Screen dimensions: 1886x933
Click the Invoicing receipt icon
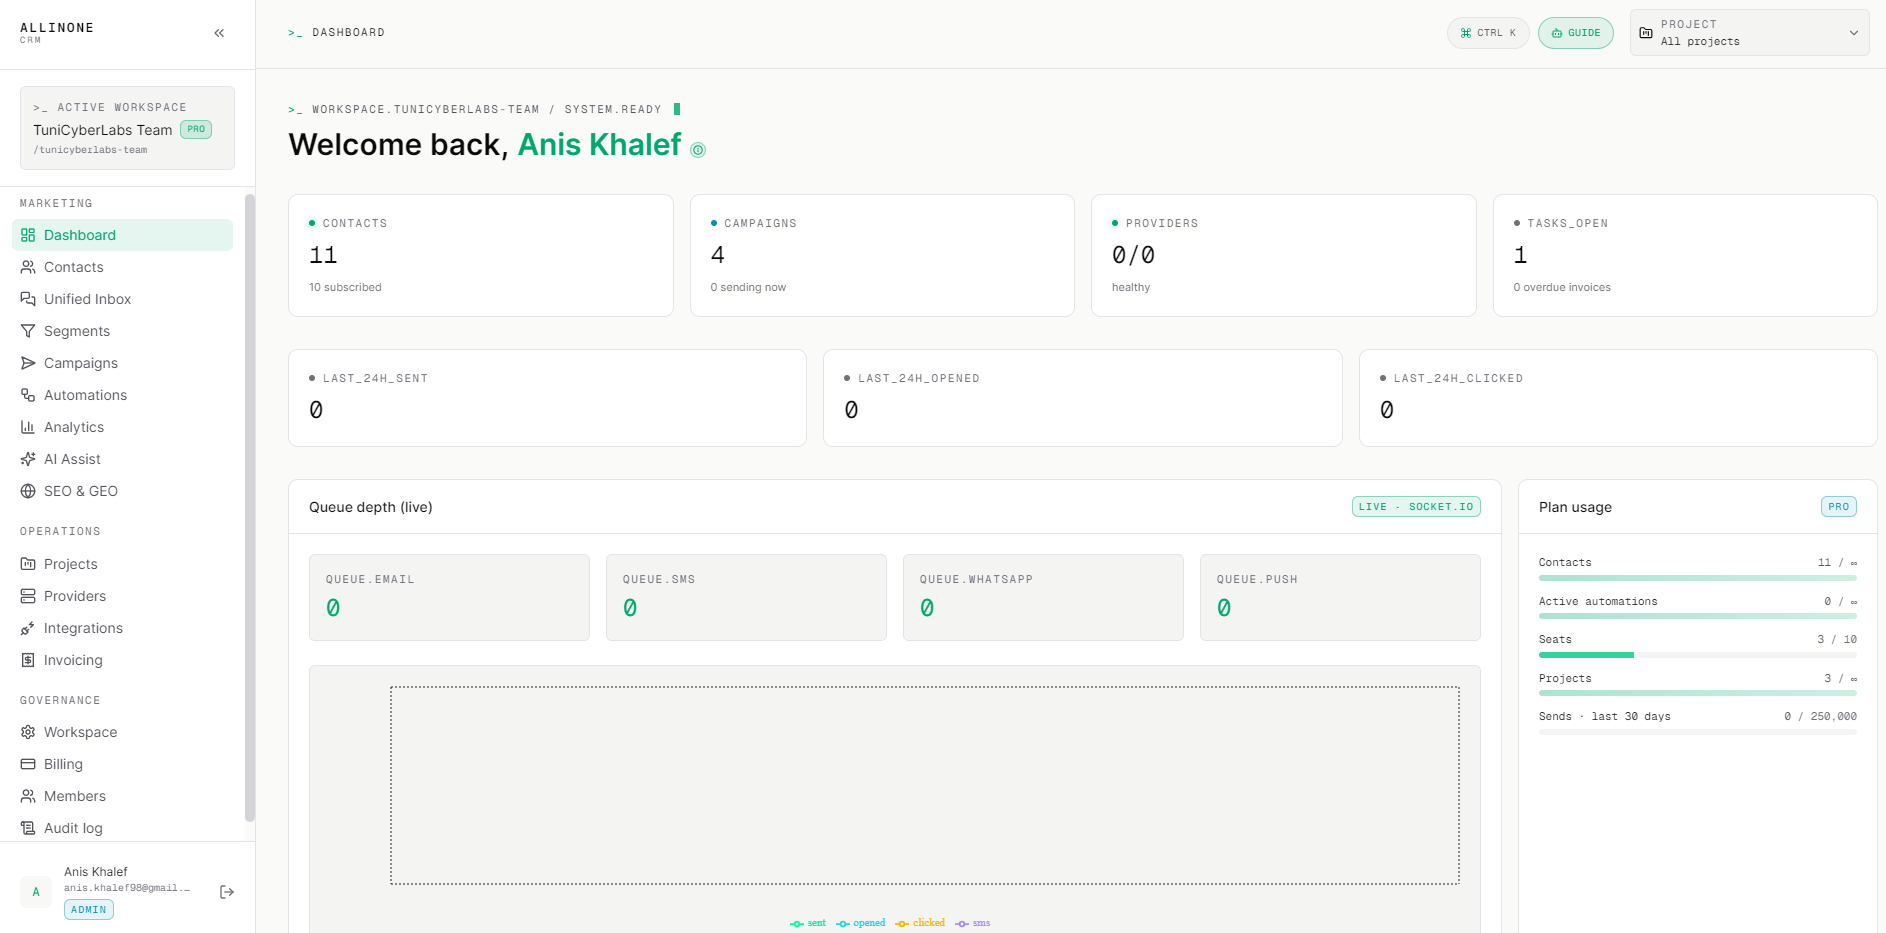(28, 660)
